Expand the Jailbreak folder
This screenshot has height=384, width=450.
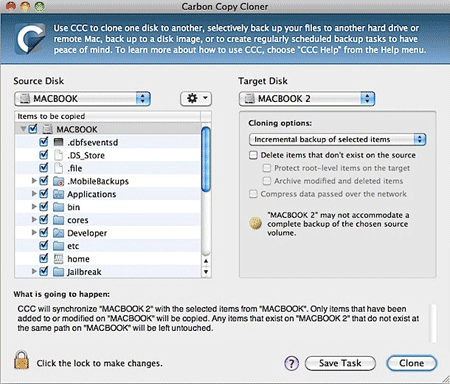[x=34, y=271]
